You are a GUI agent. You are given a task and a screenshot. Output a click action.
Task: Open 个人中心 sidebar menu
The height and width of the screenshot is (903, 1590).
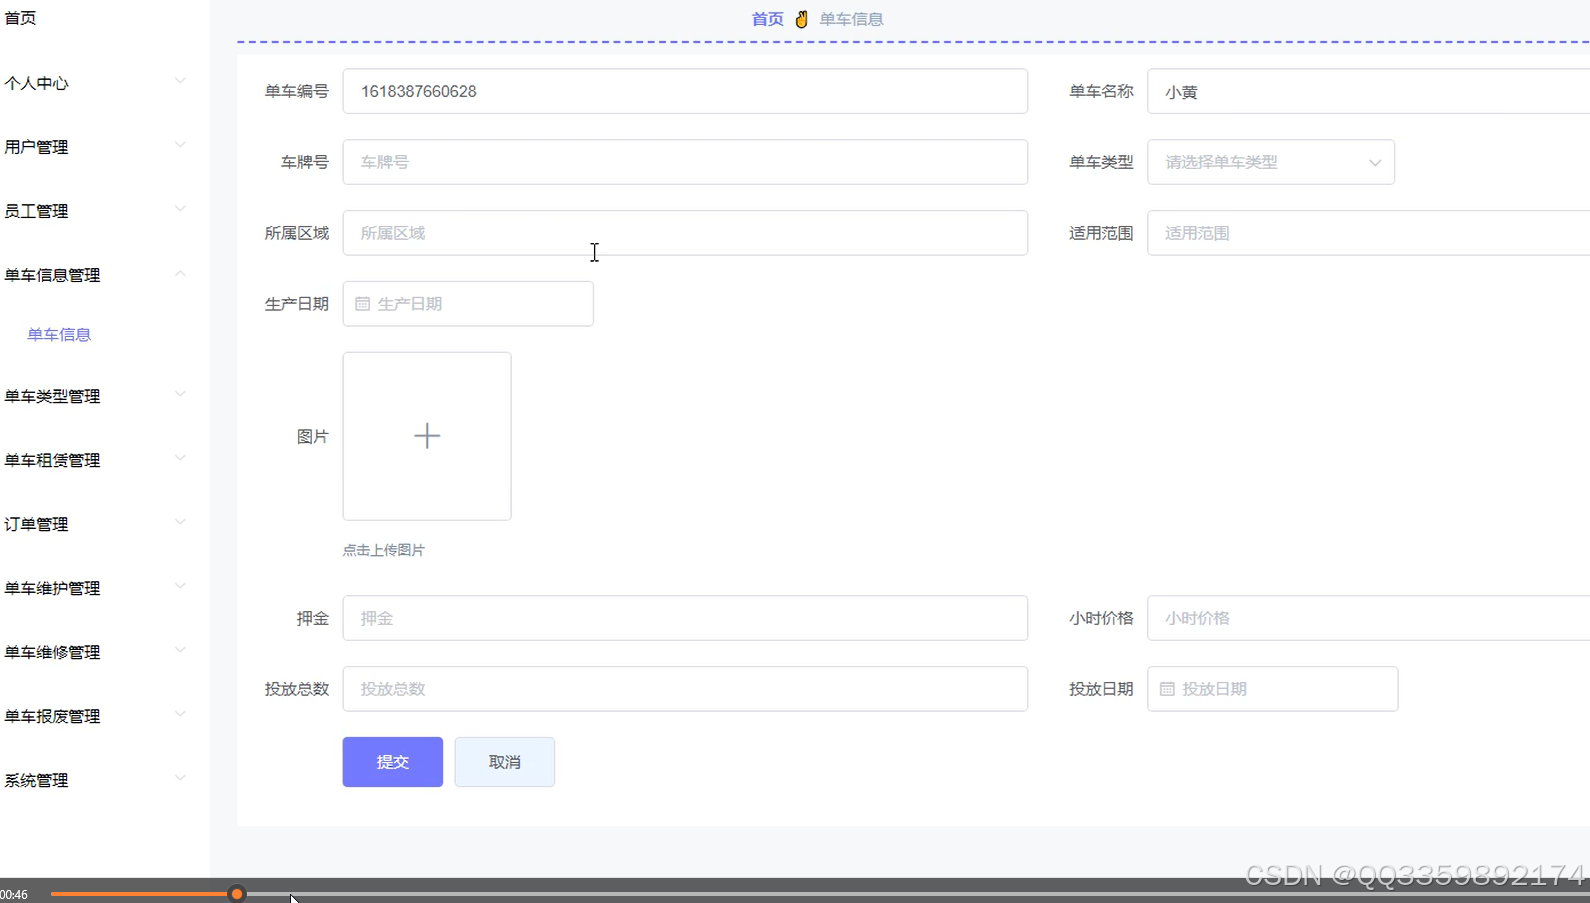(x=37, y=83)
